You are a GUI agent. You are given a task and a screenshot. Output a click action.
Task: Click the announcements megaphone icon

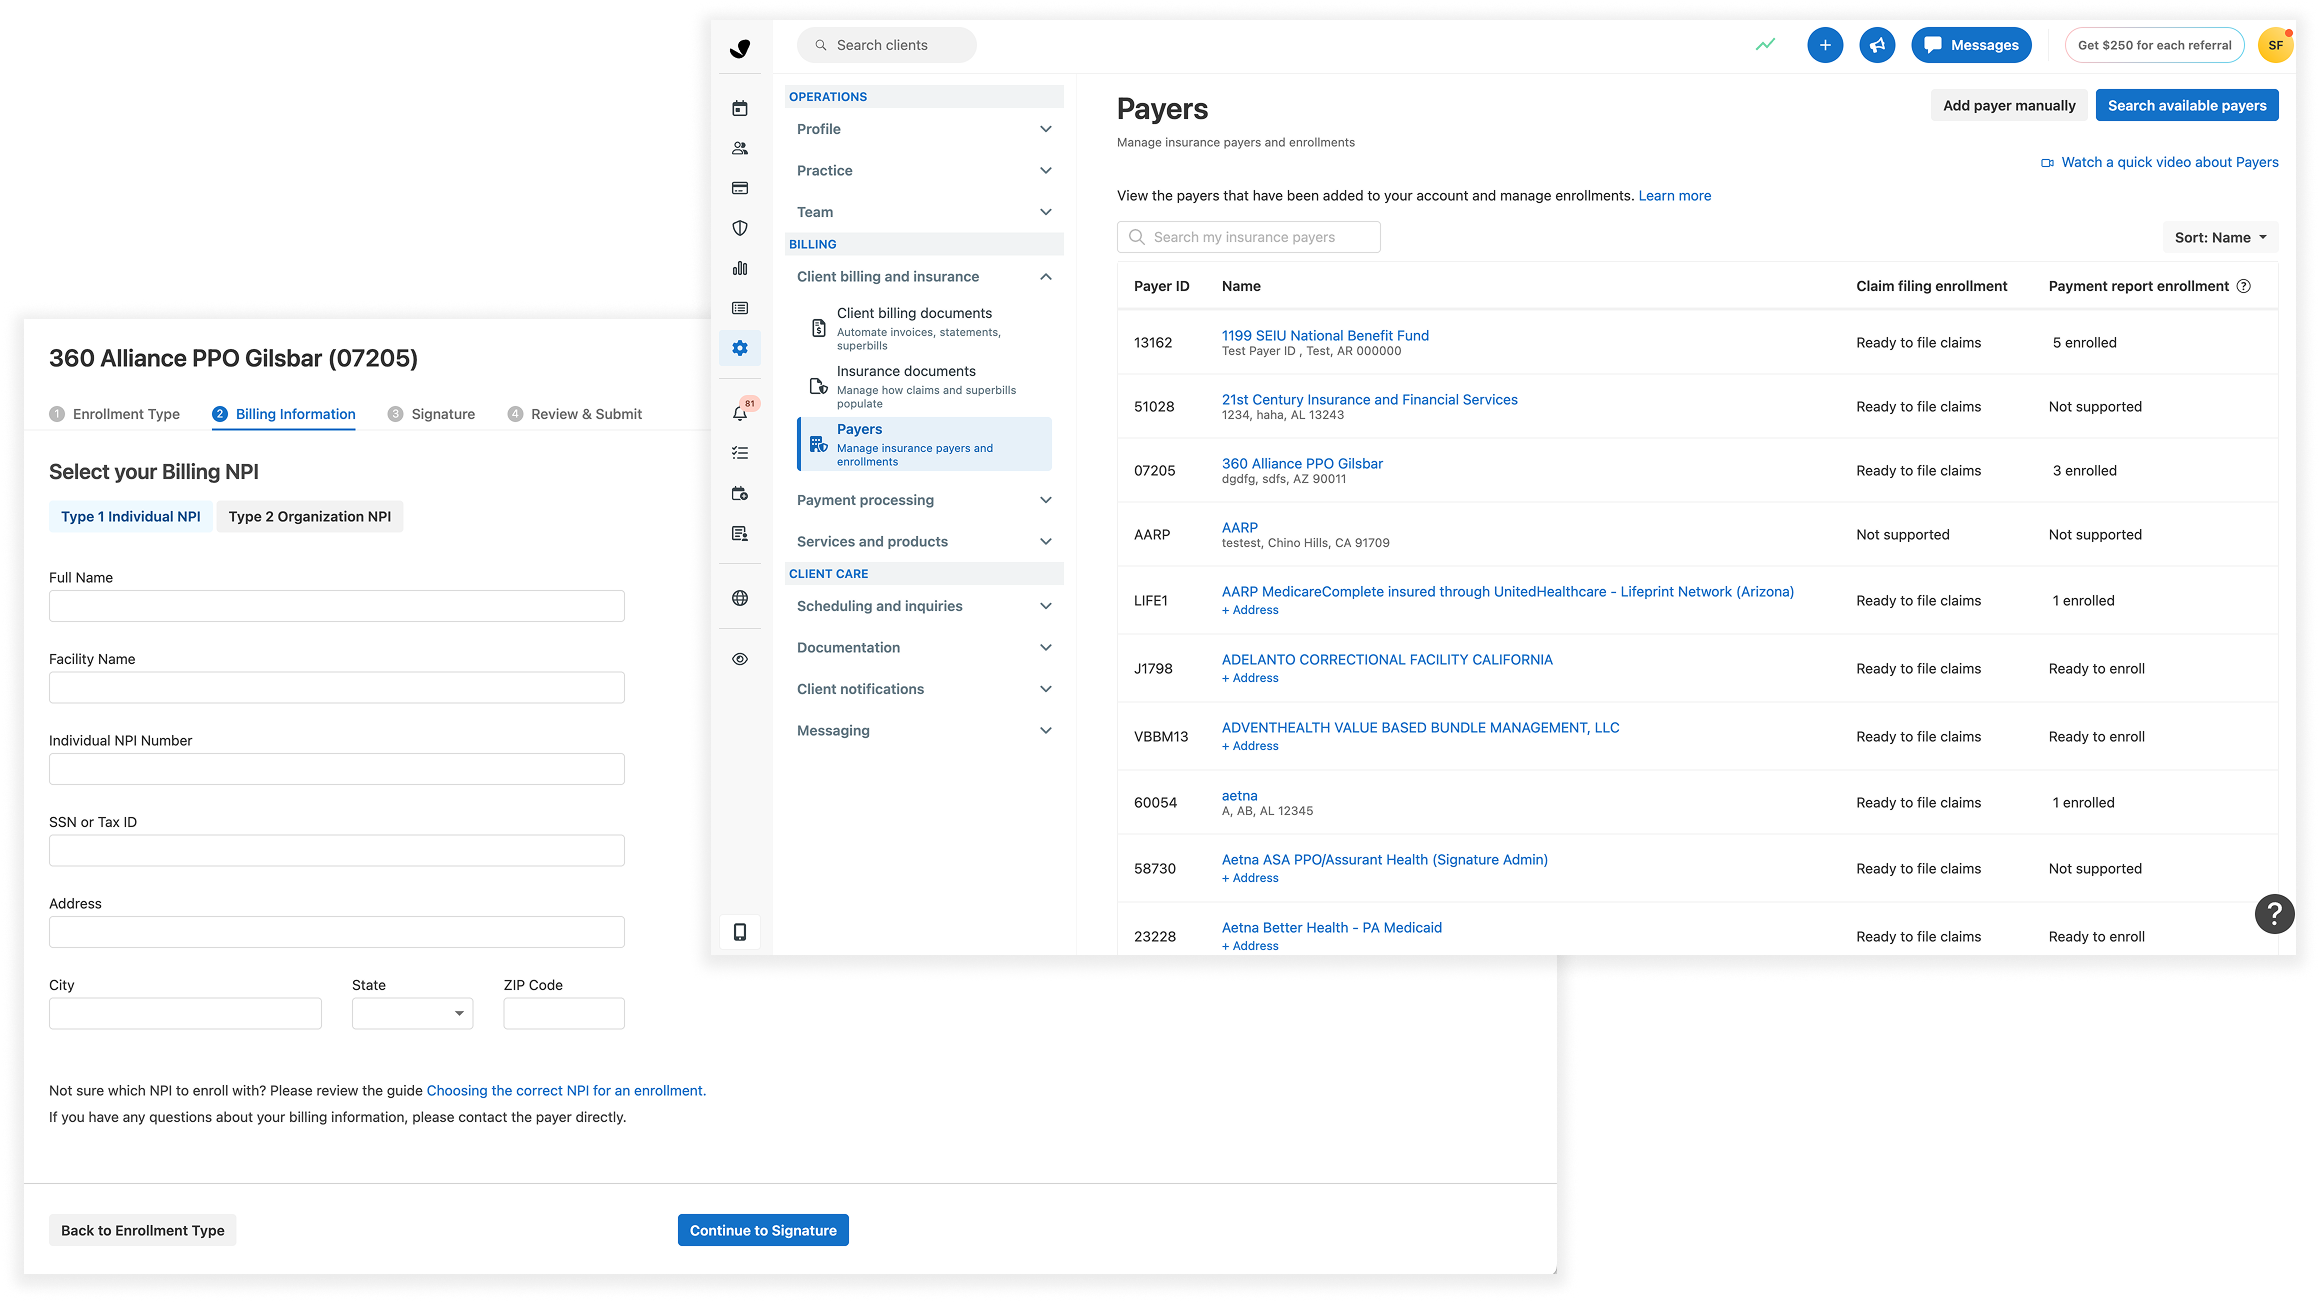pyautogui.click(x=1877, y=45)
